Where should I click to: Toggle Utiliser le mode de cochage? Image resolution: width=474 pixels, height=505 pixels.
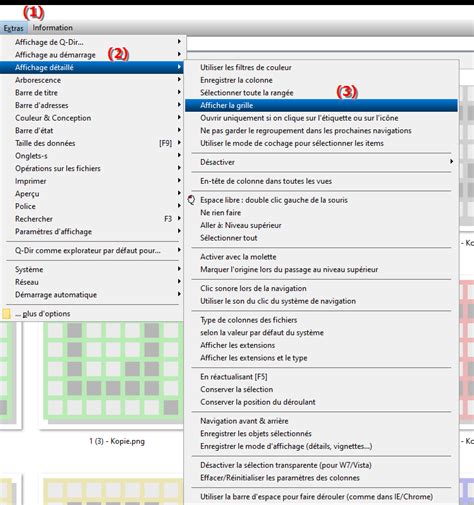[322, 143]
